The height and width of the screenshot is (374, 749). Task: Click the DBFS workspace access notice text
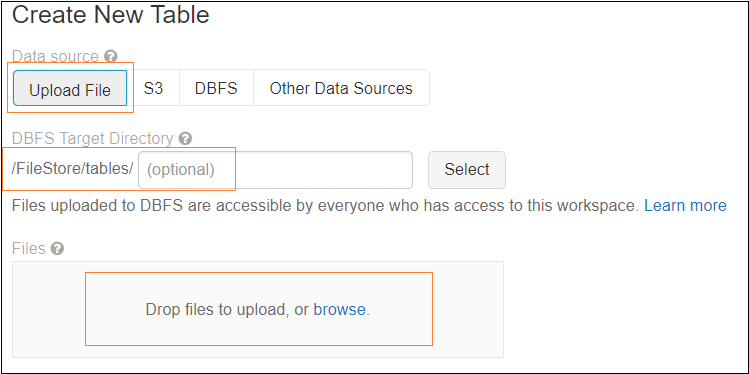325,206
